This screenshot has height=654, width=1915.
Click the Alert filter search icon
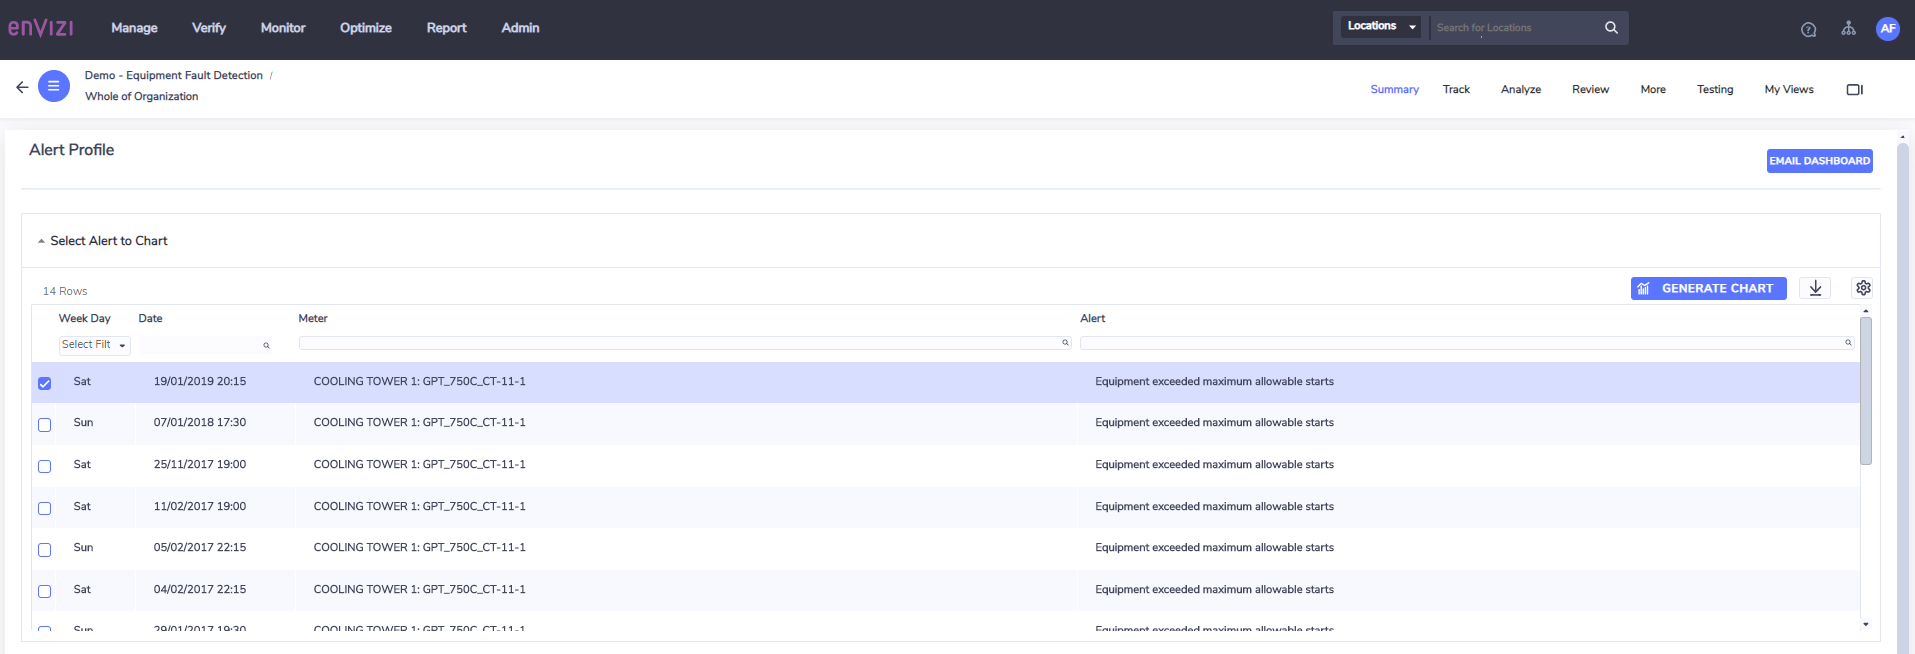point(1848,343)
